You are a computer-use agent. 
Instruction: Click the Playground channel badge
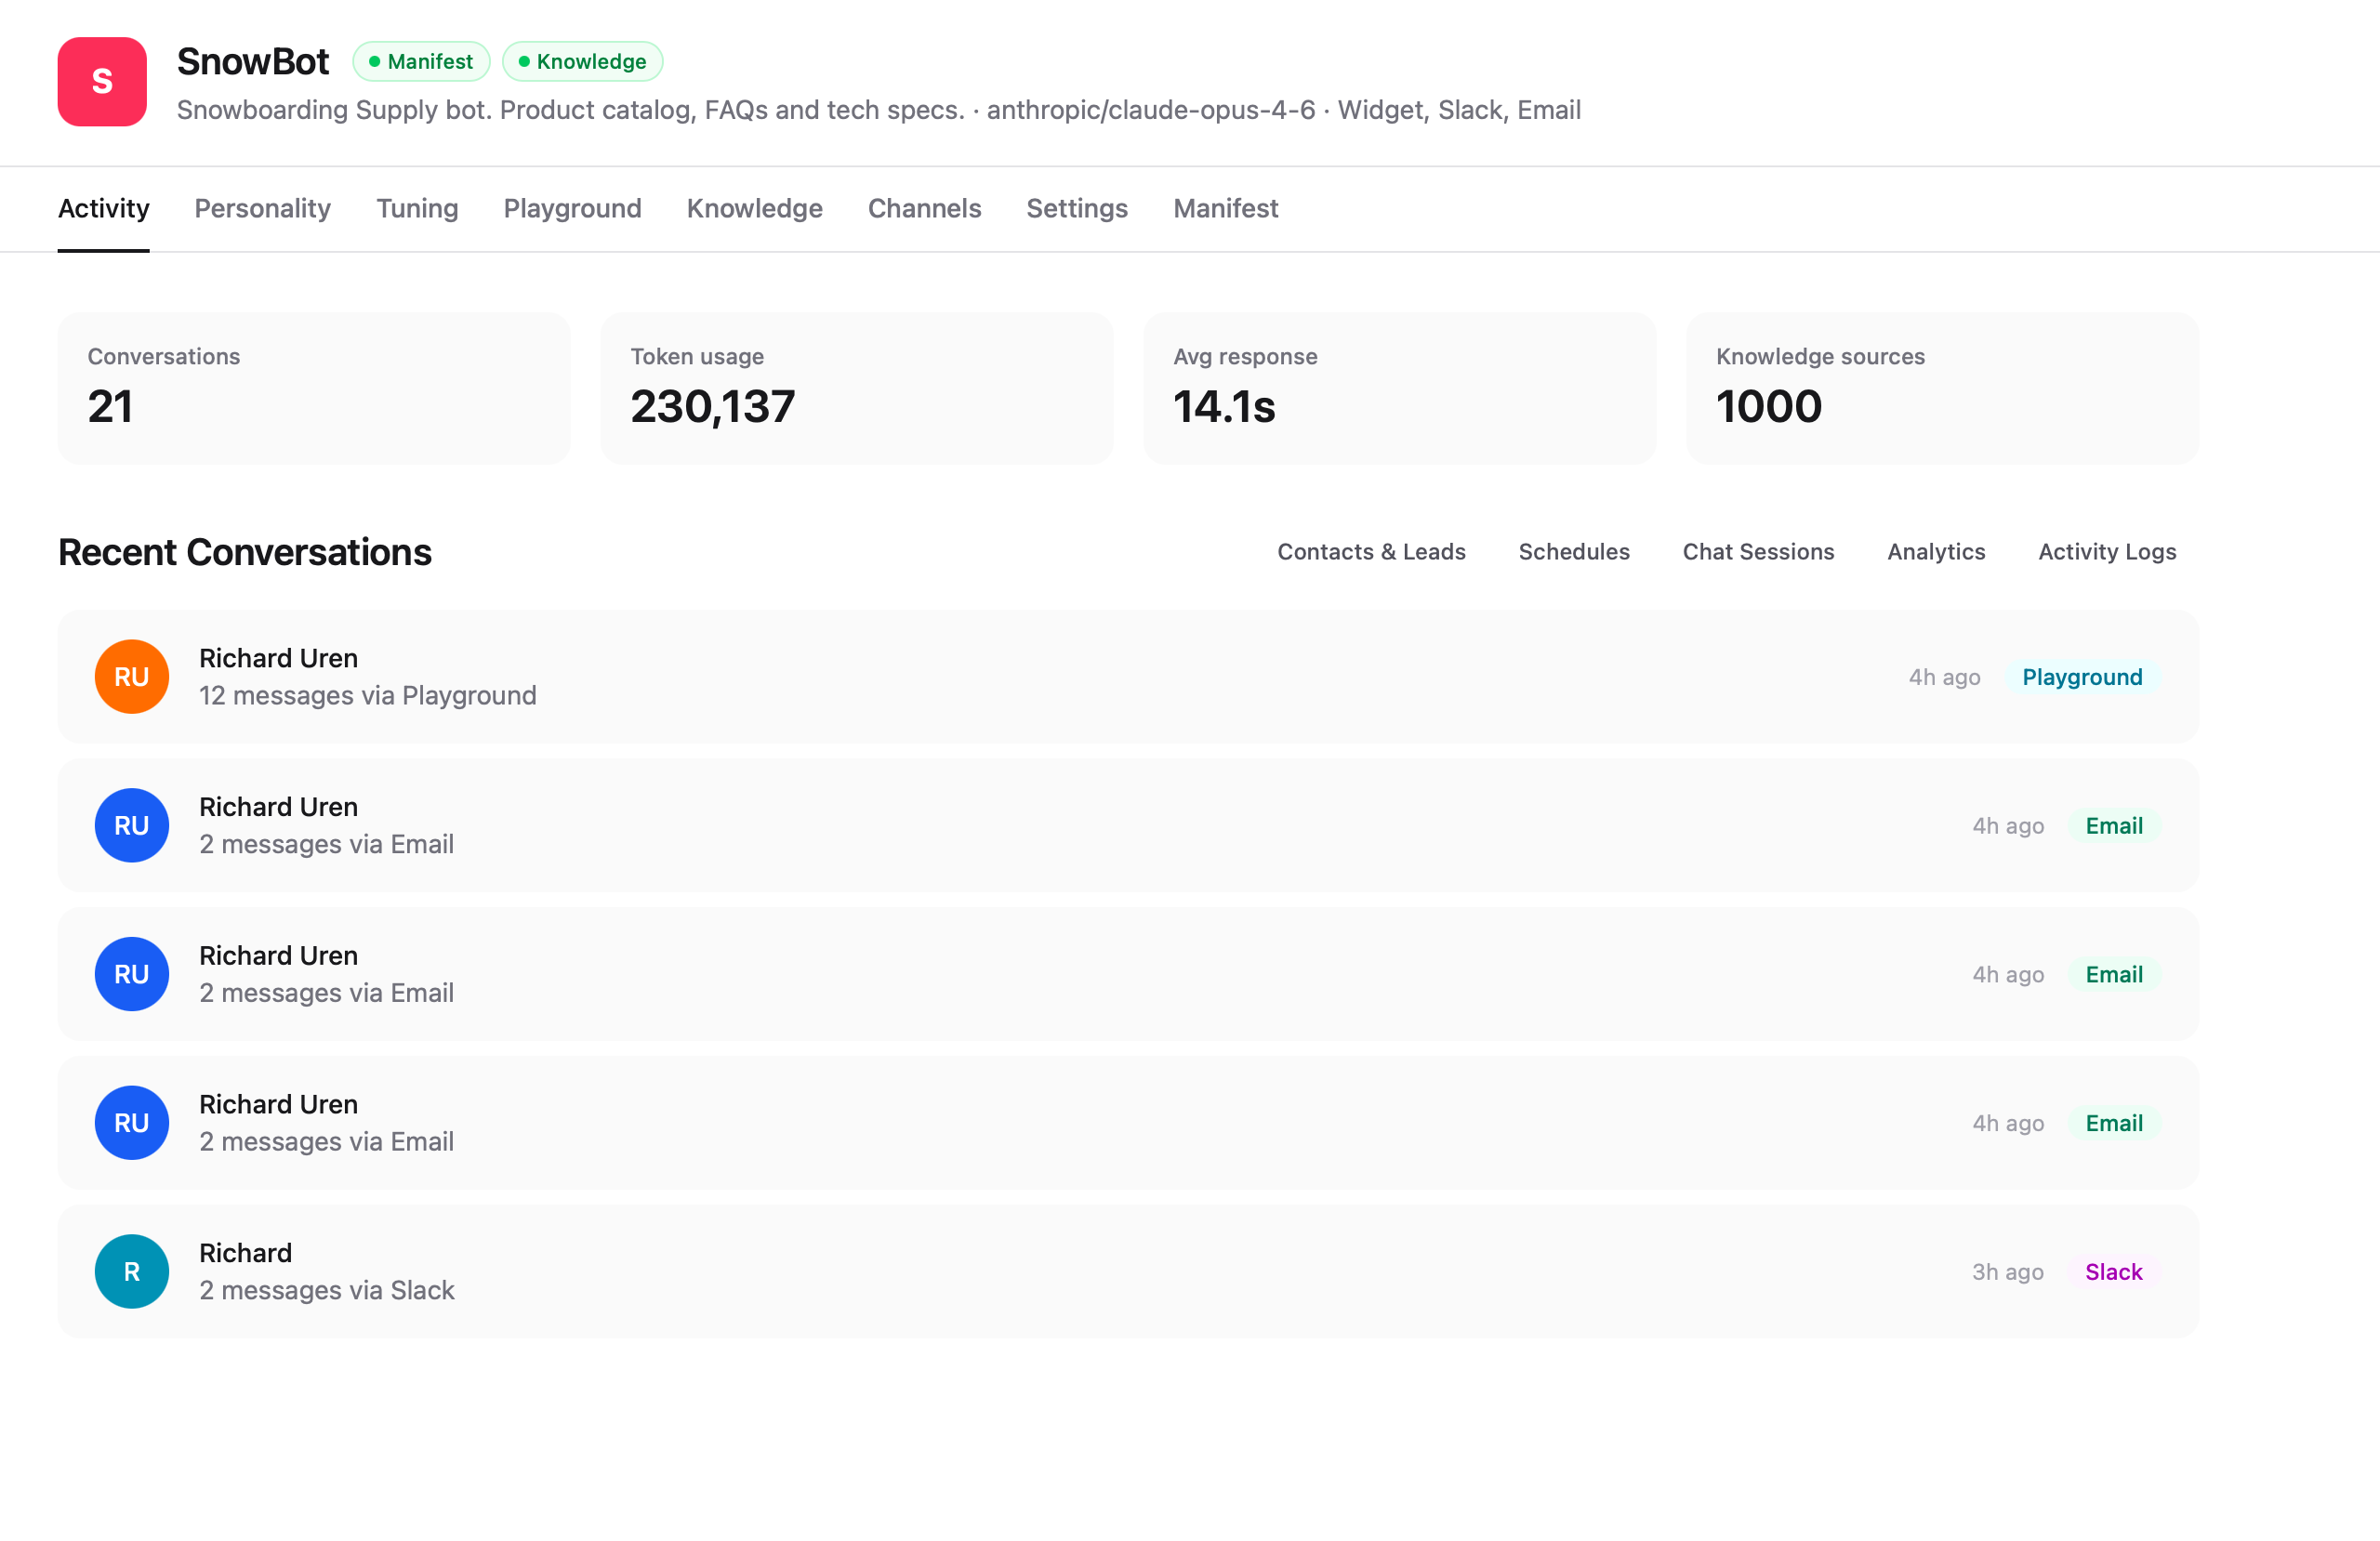pyautogui.click(x=2083, y=677)
